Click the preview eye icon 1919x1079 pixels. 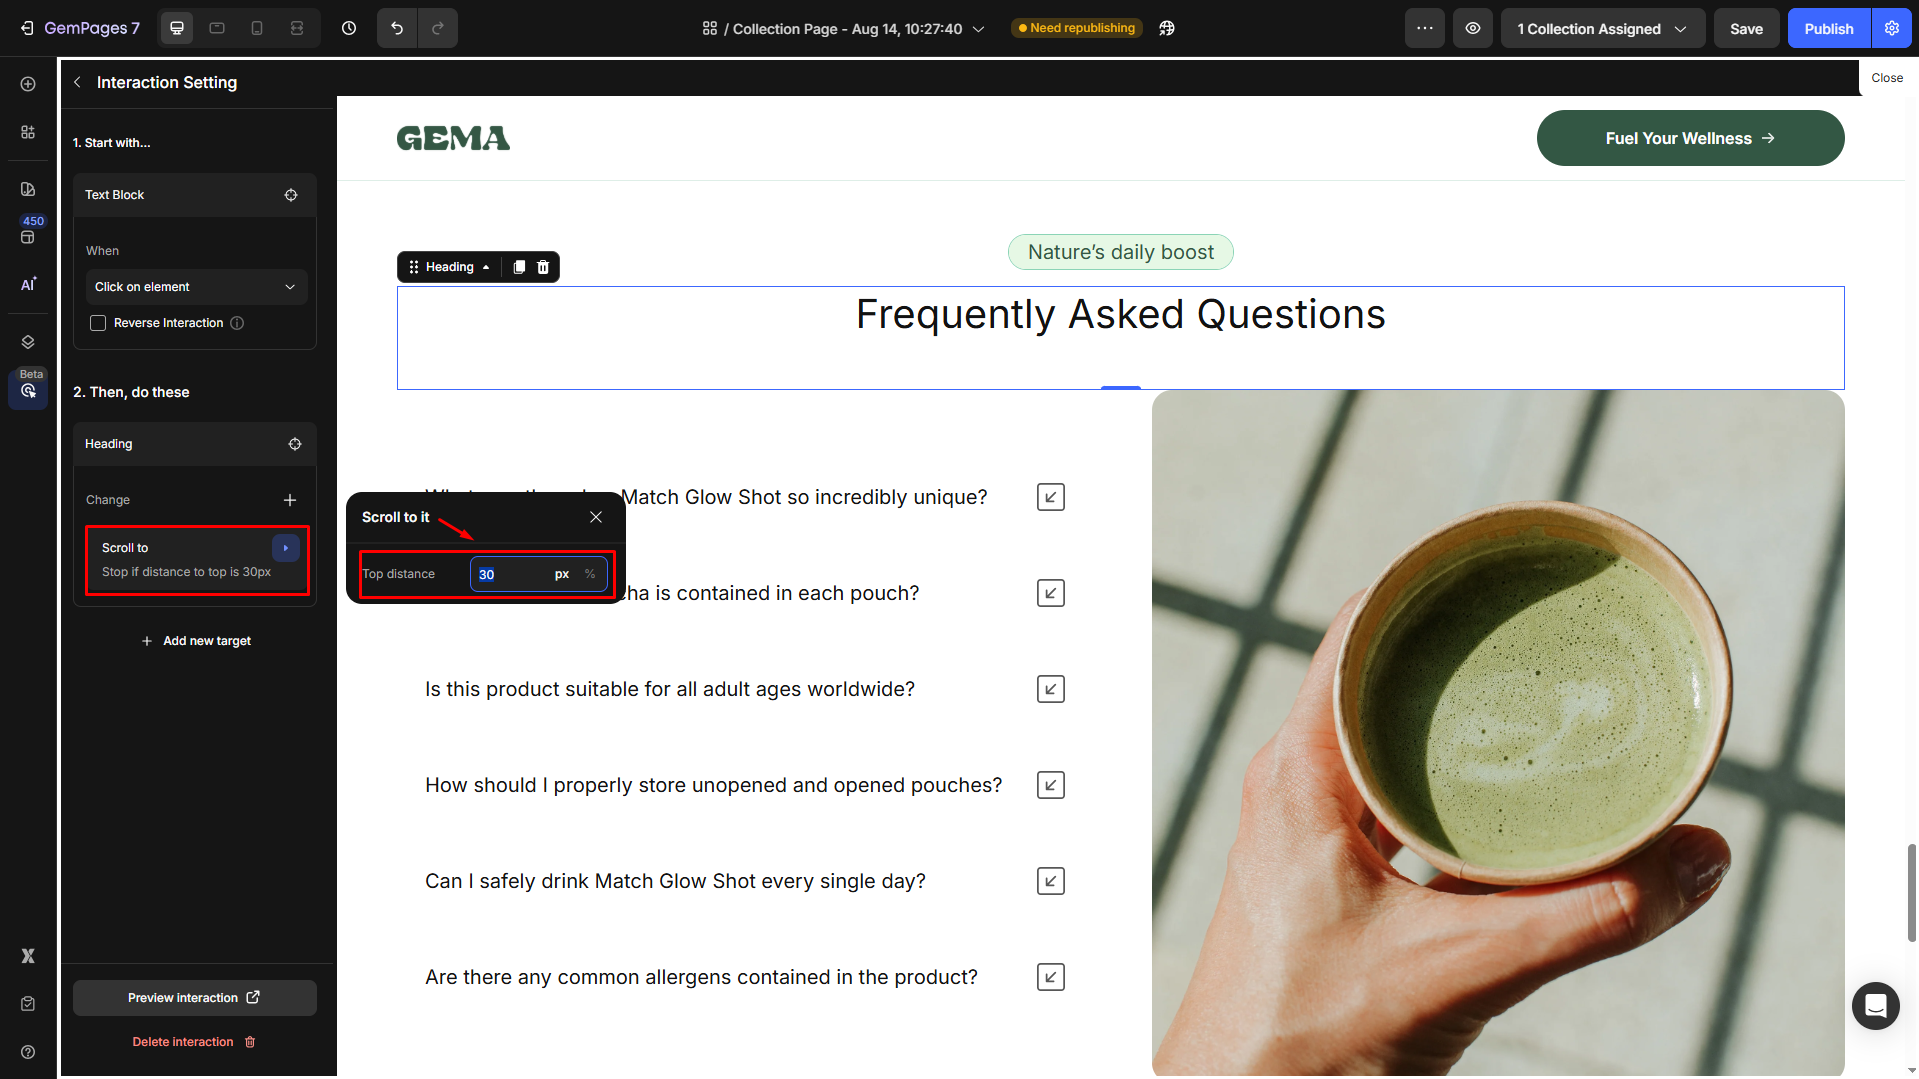pyautogui.click(x=1473, y=28)
